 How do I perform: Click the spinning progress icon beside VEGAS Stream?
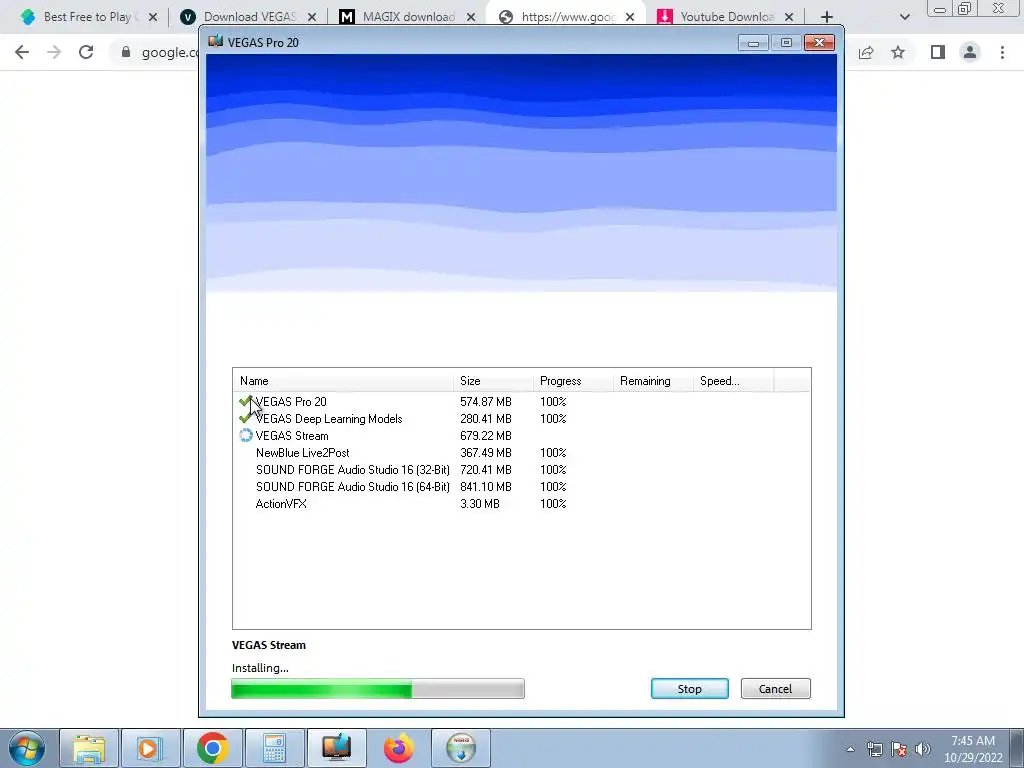click(246, 435)
